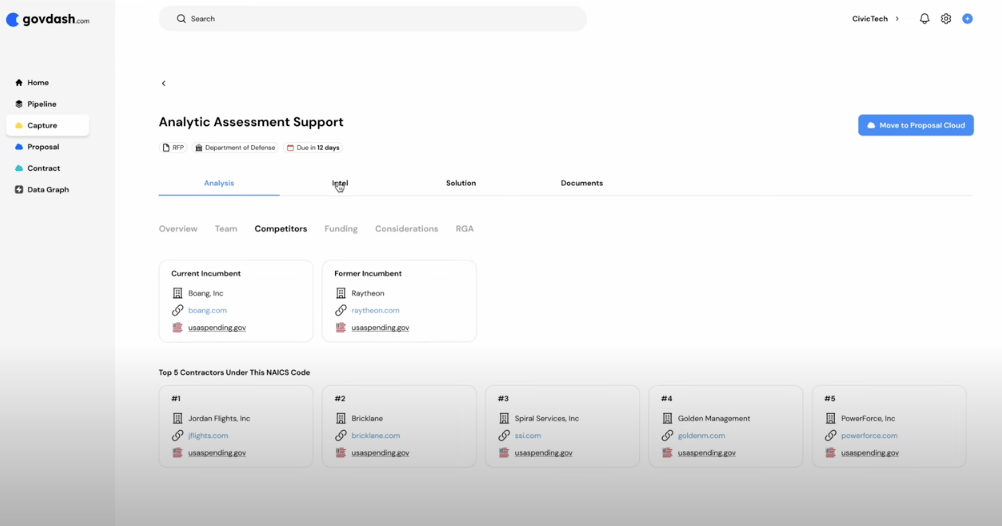Click link icon beside raytheon.com
The width and height of the screenshot is (1002, 526).
pos(341,310)
